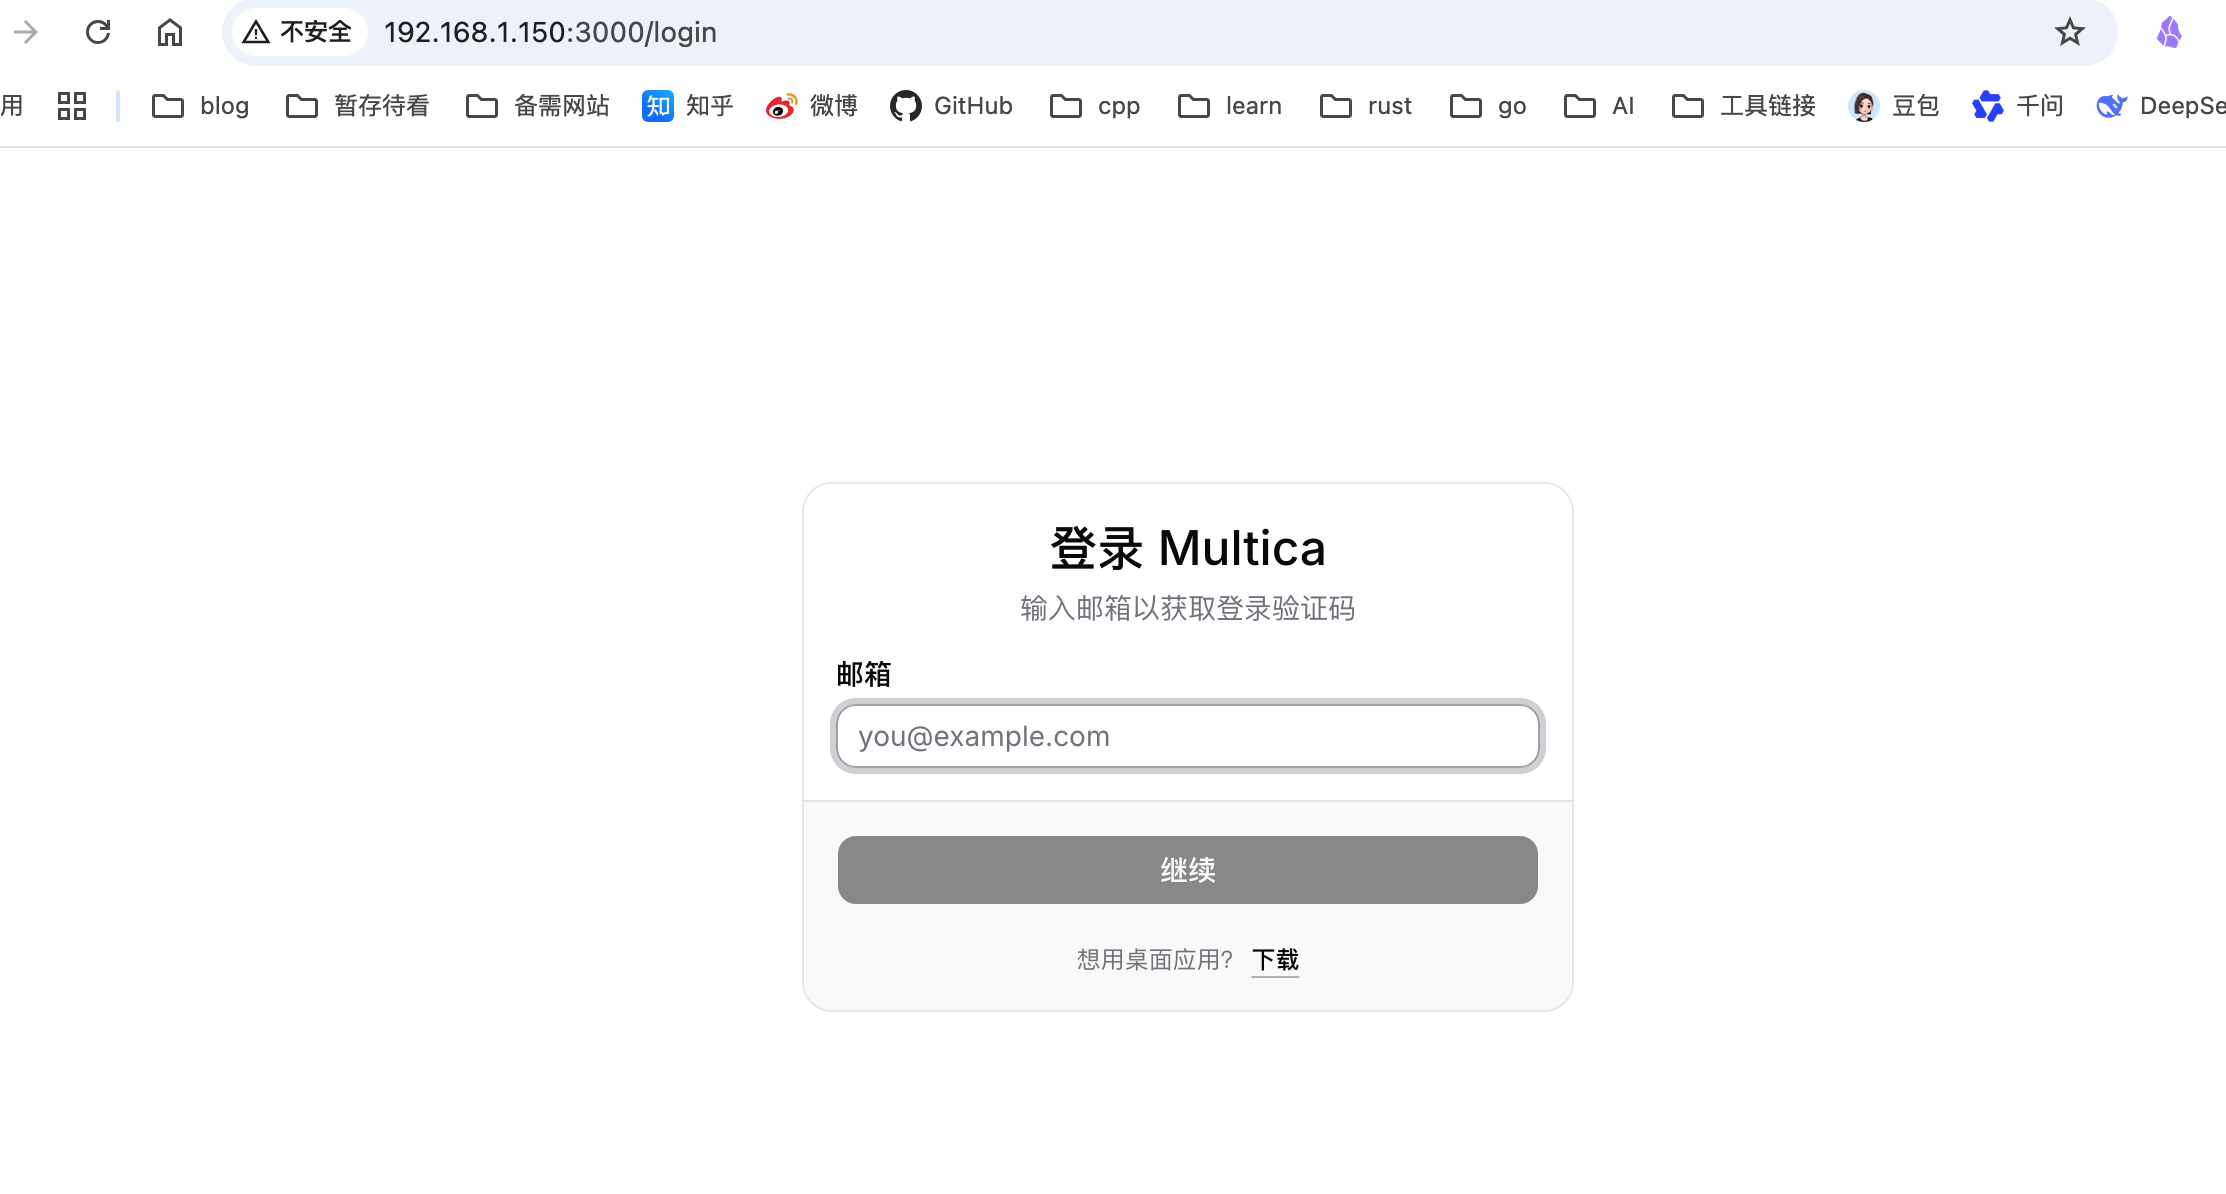
Task: Open the 工具链接 bookmark folder
Action: click(x=1743, y=106)
